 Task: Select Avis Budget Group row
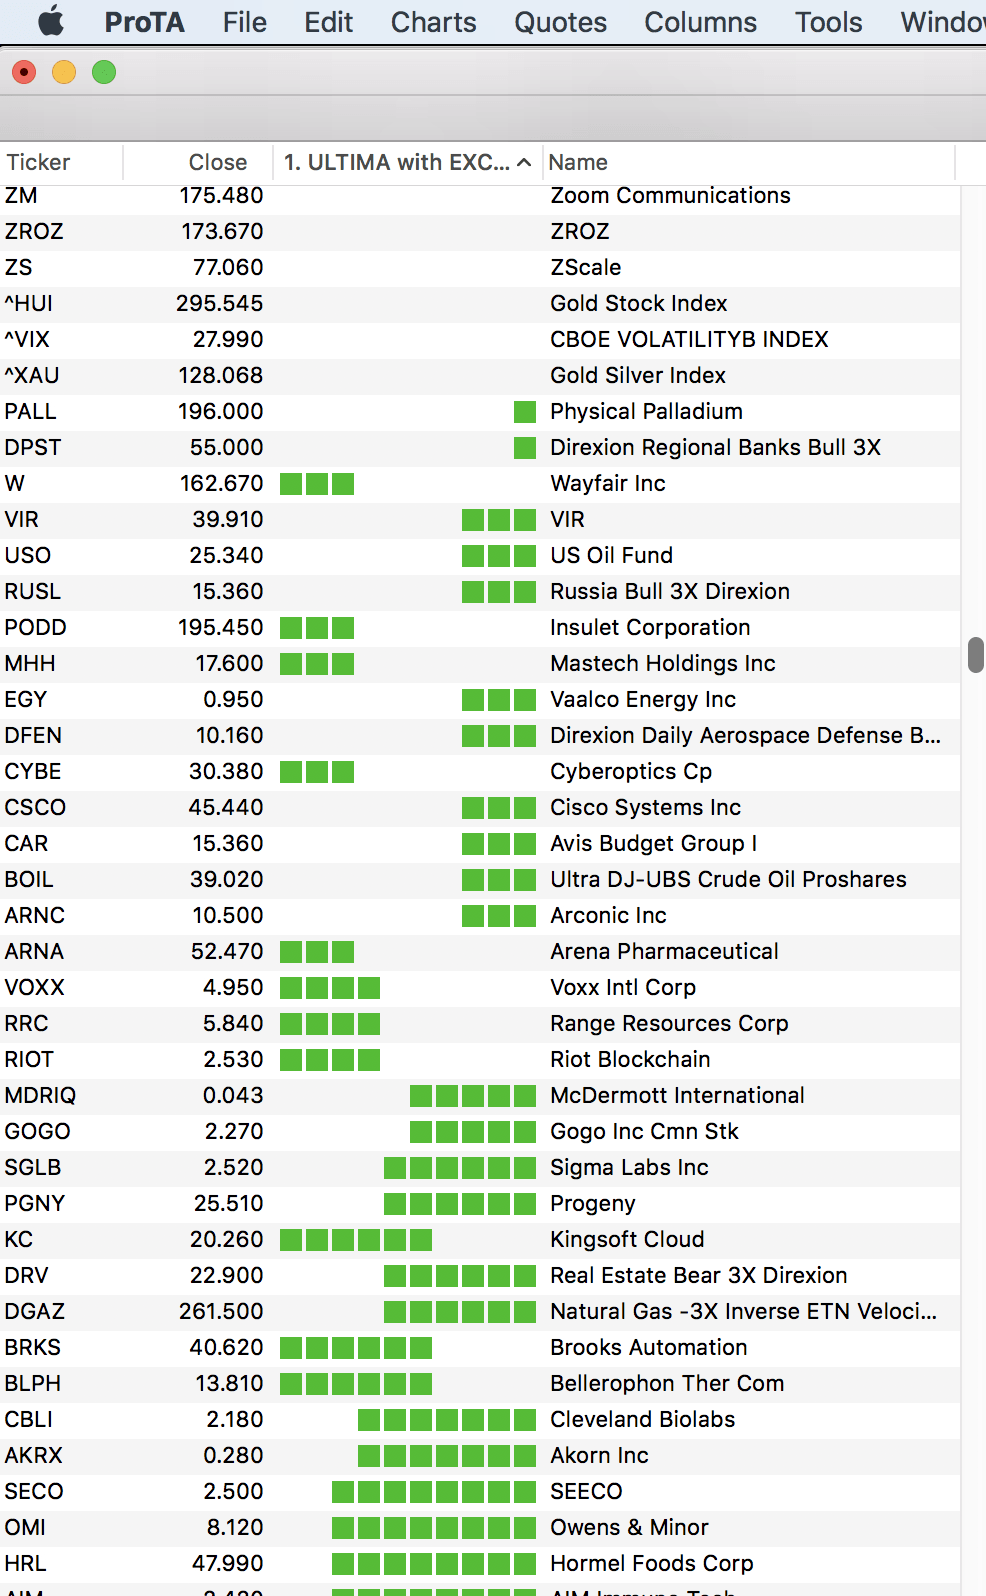(480, 843)
